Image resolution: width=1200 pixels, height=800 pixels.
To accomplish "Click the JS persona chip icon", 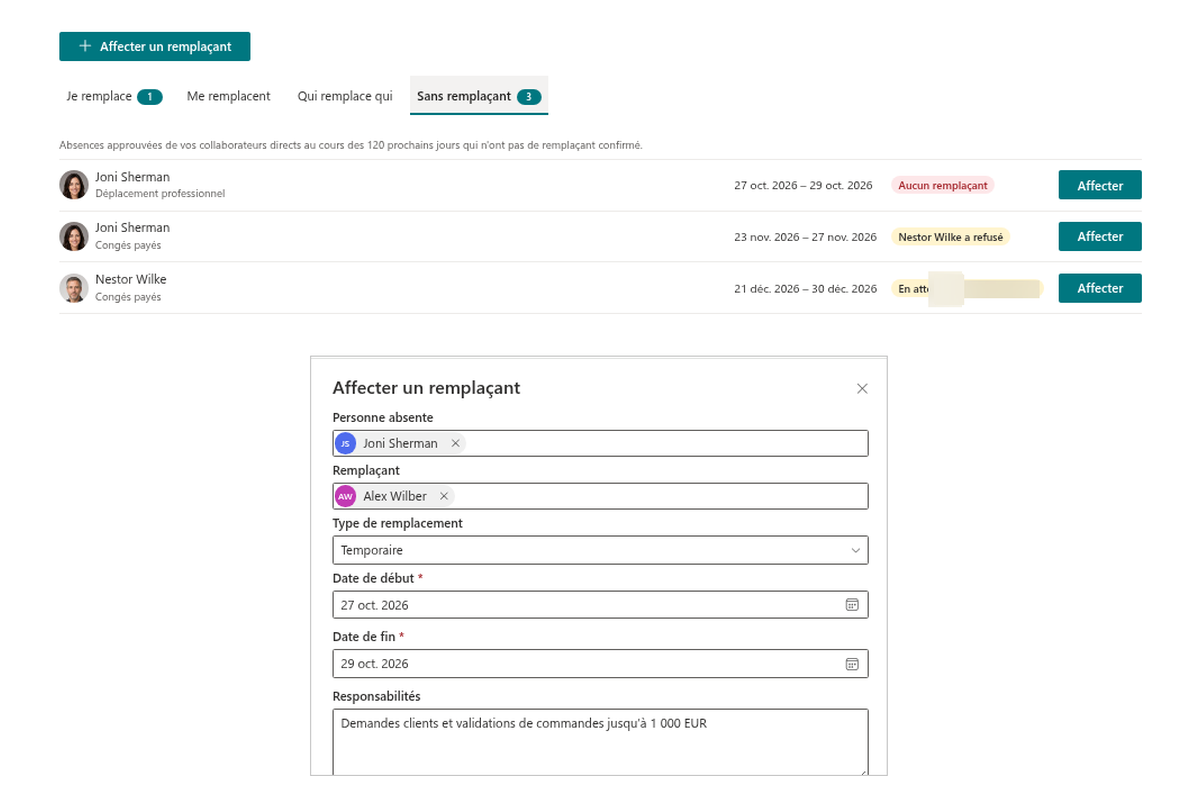I will [346, 443].
